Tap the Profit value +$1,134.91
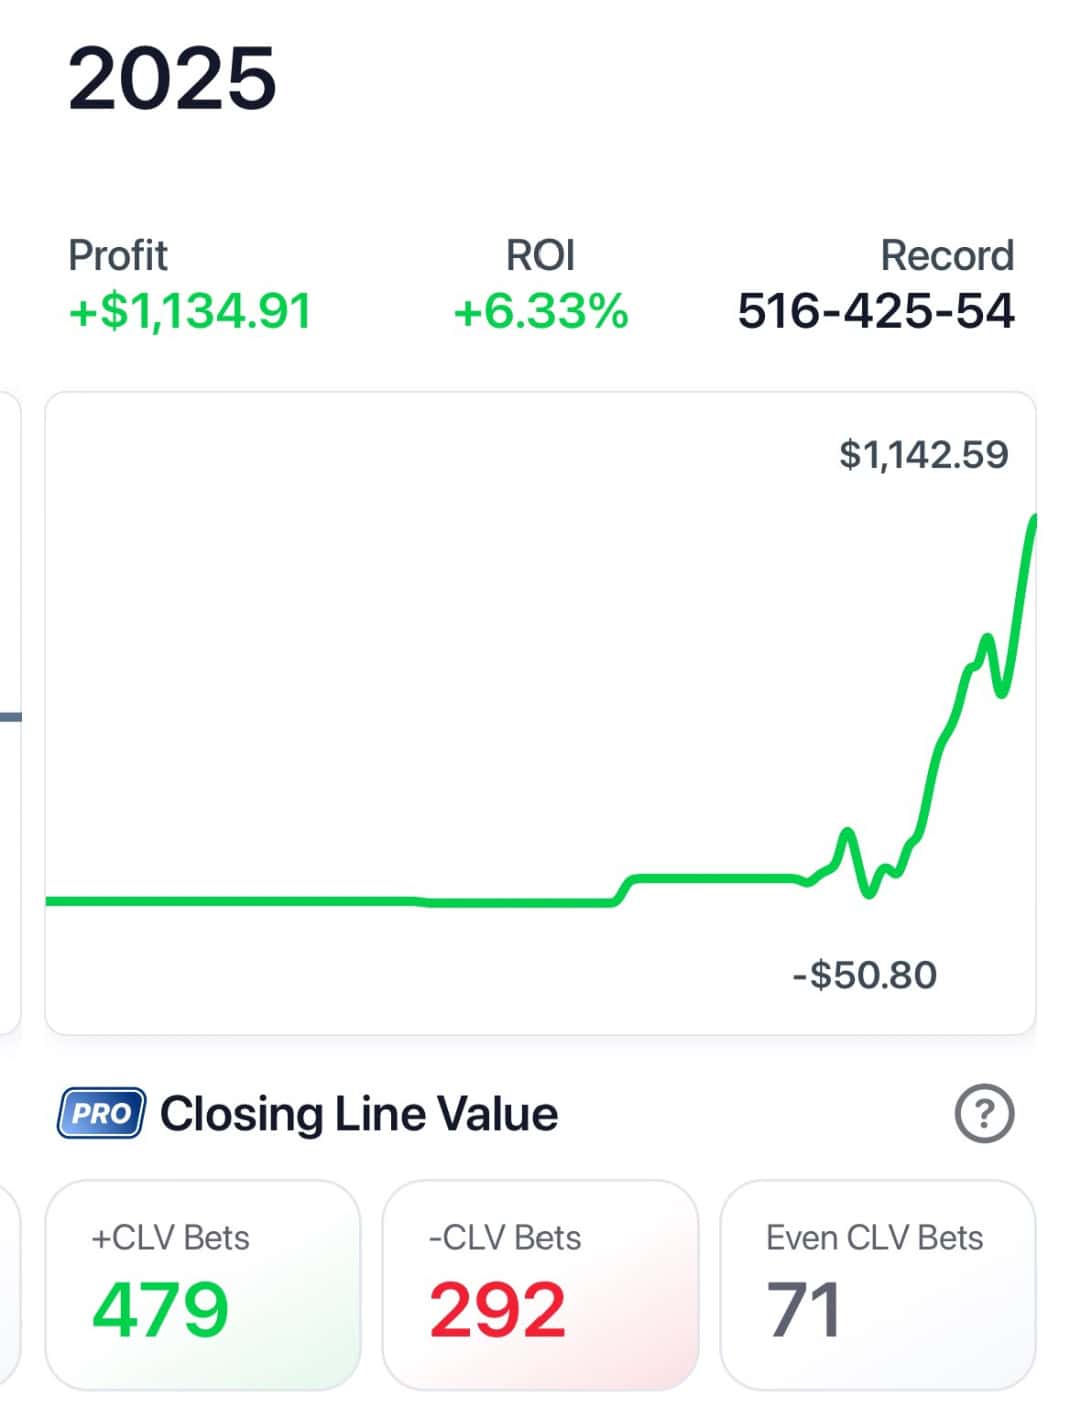 [x=190, y=311]
